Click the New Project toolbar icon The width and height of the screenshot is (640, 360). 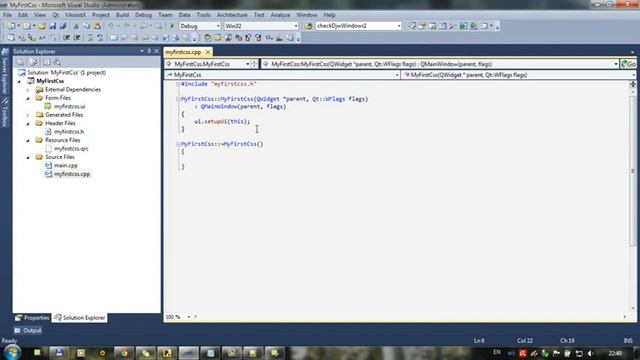point(11,26)
